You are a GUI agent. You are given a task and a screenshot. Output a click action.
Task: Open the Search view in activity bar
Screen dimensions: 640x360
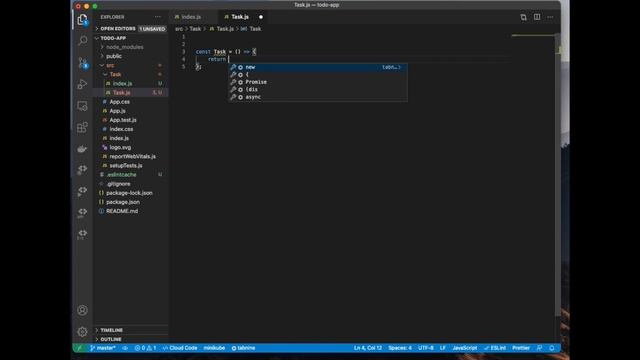(x=82, y=40)
